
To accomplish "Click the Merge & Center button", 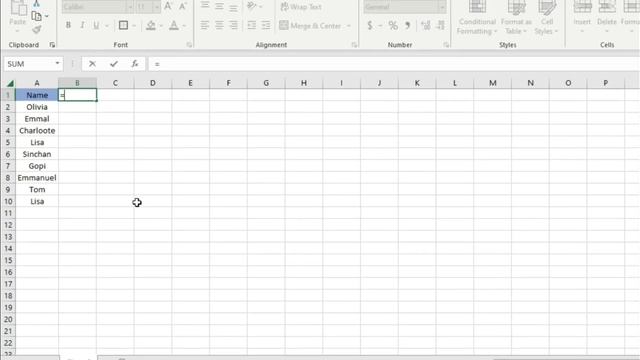I will click(310, 26).
